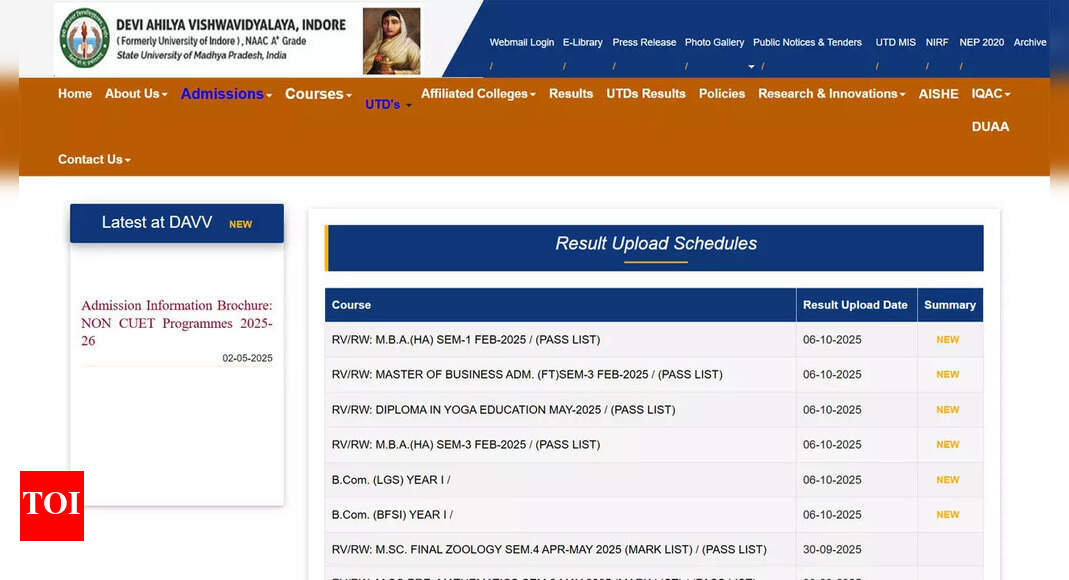Click NEW icon for B.Com. (BFSI) Year I row
Viewport: 1069px width, 580px height.
[x=947, y=515]
